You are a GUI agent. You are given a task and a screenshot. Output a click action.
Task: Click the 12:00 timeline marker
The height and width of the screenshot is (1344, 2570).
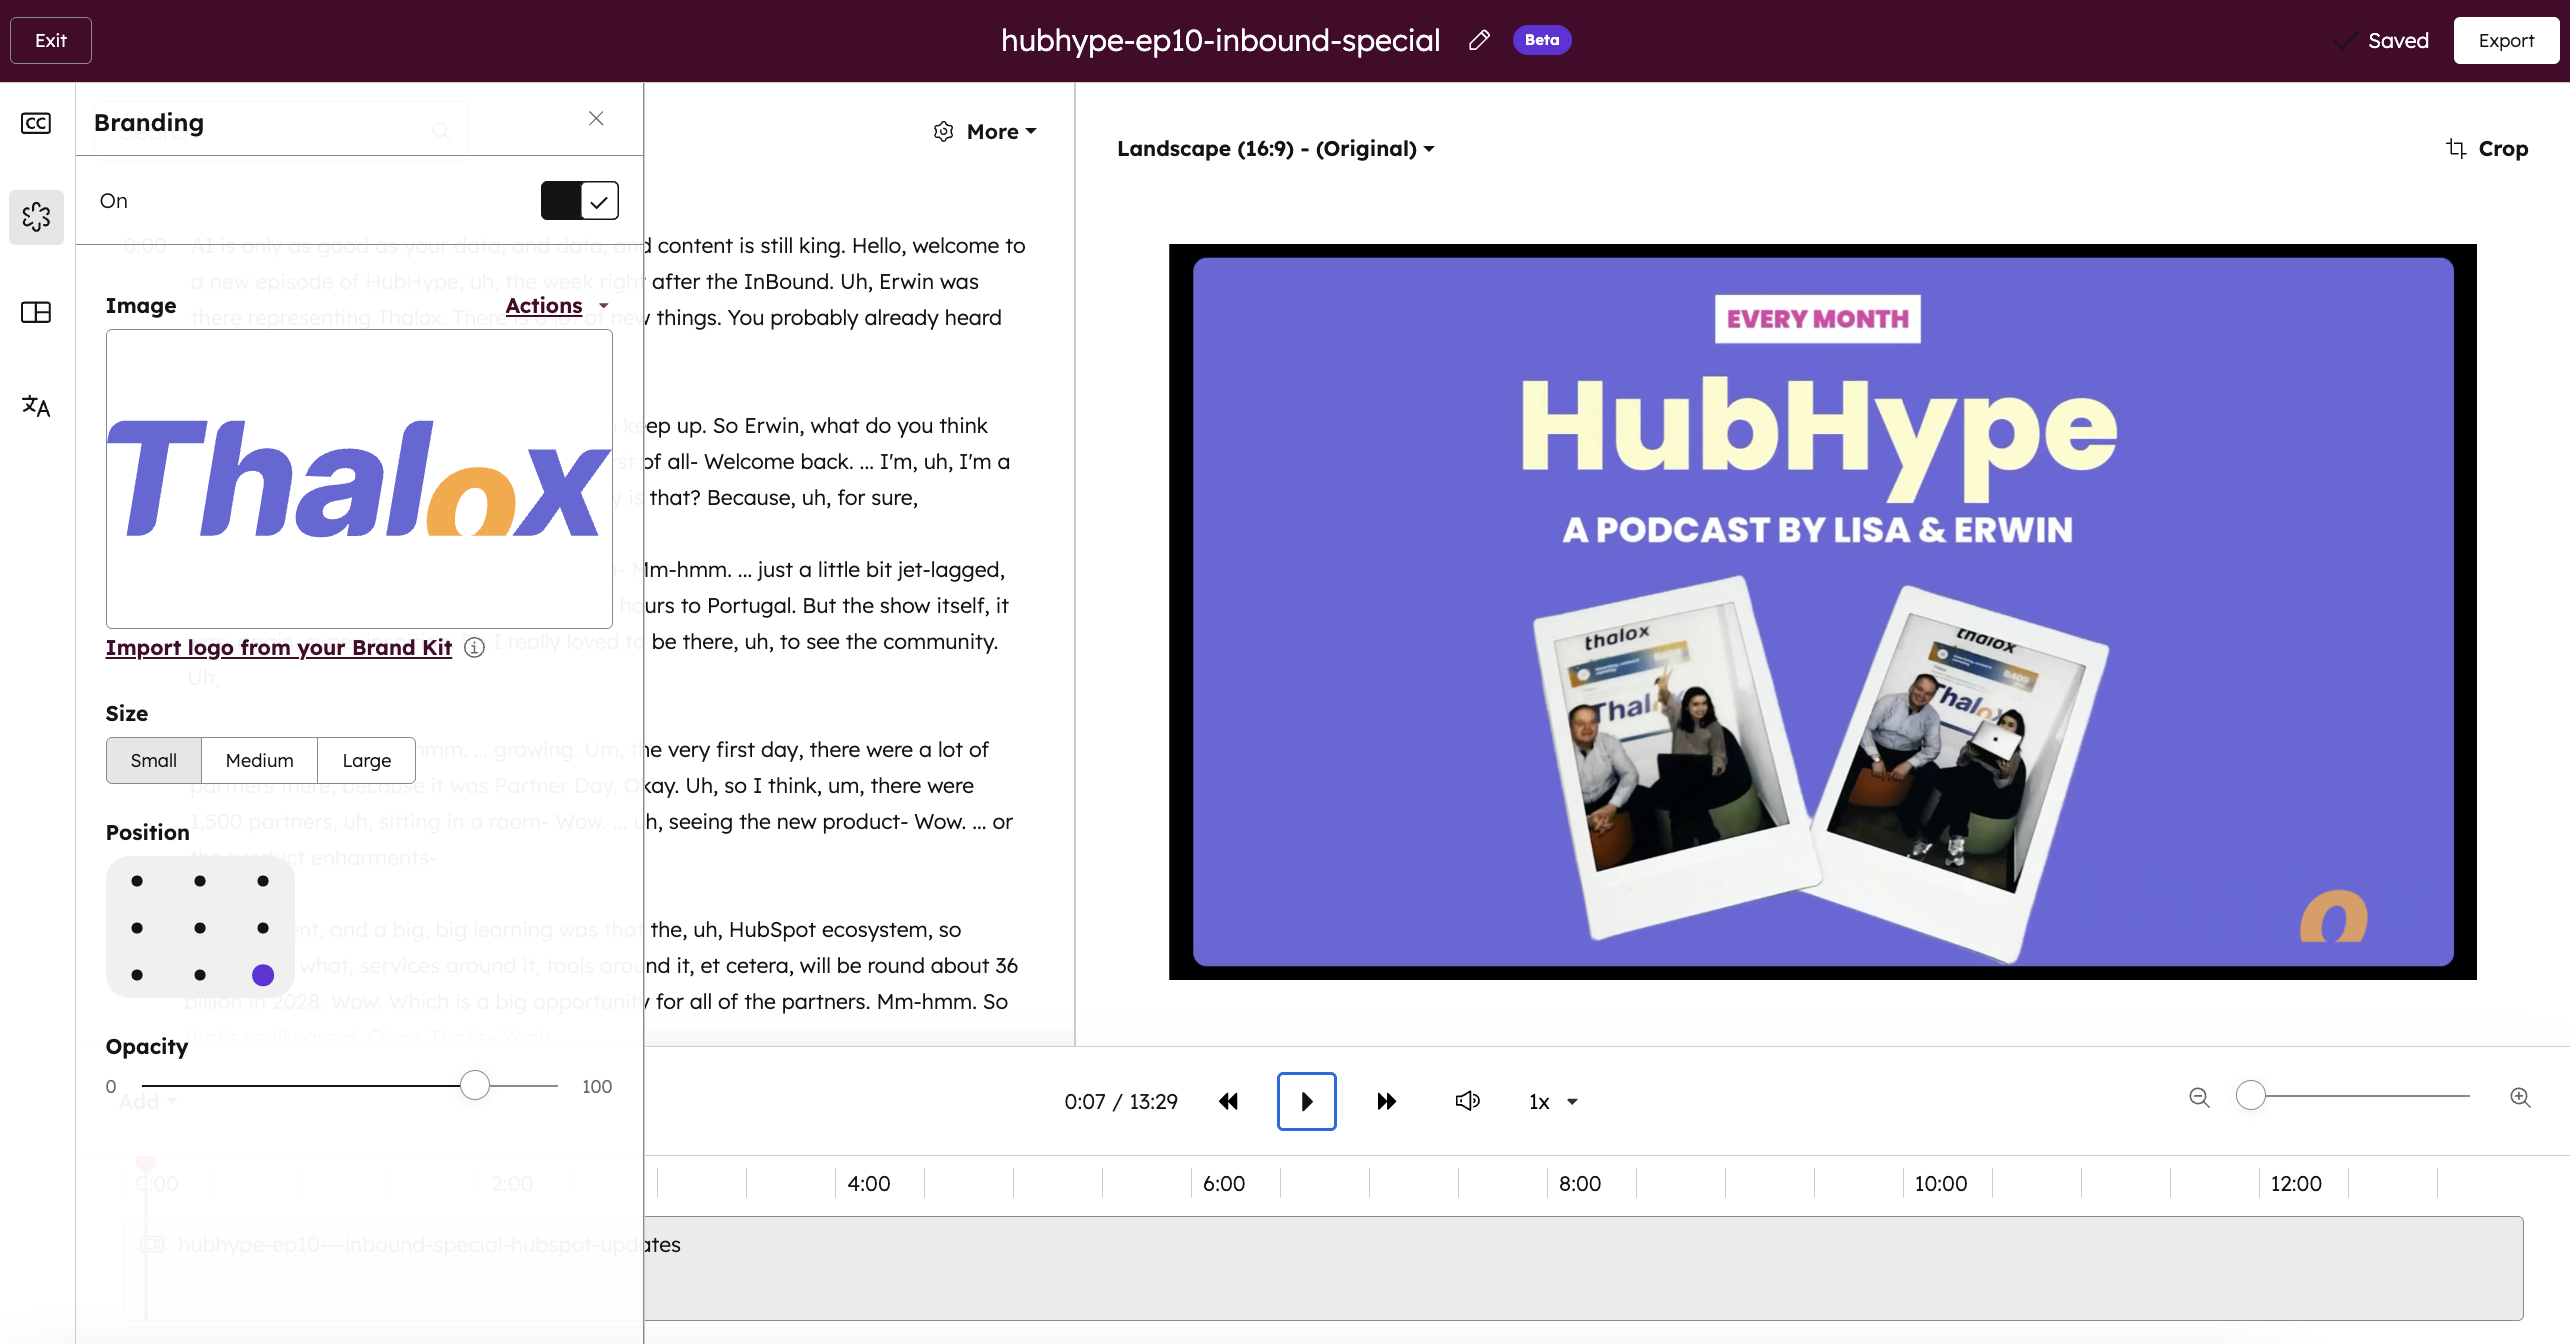pyautogui.click(x=2296, y=1184)
